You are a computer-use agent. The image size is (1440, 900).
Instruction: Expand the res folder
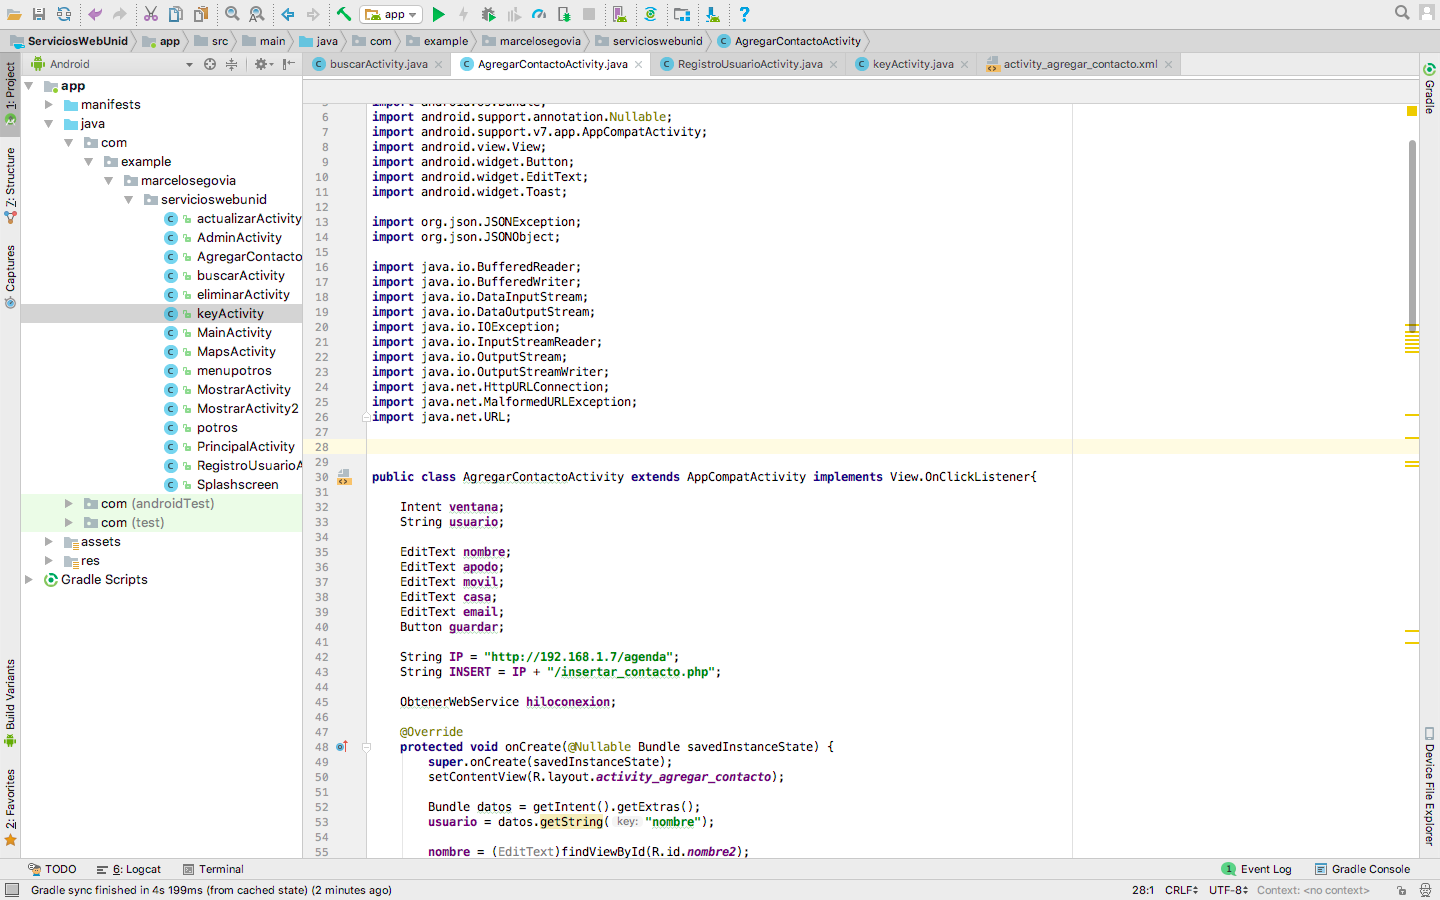click(48, 561)
